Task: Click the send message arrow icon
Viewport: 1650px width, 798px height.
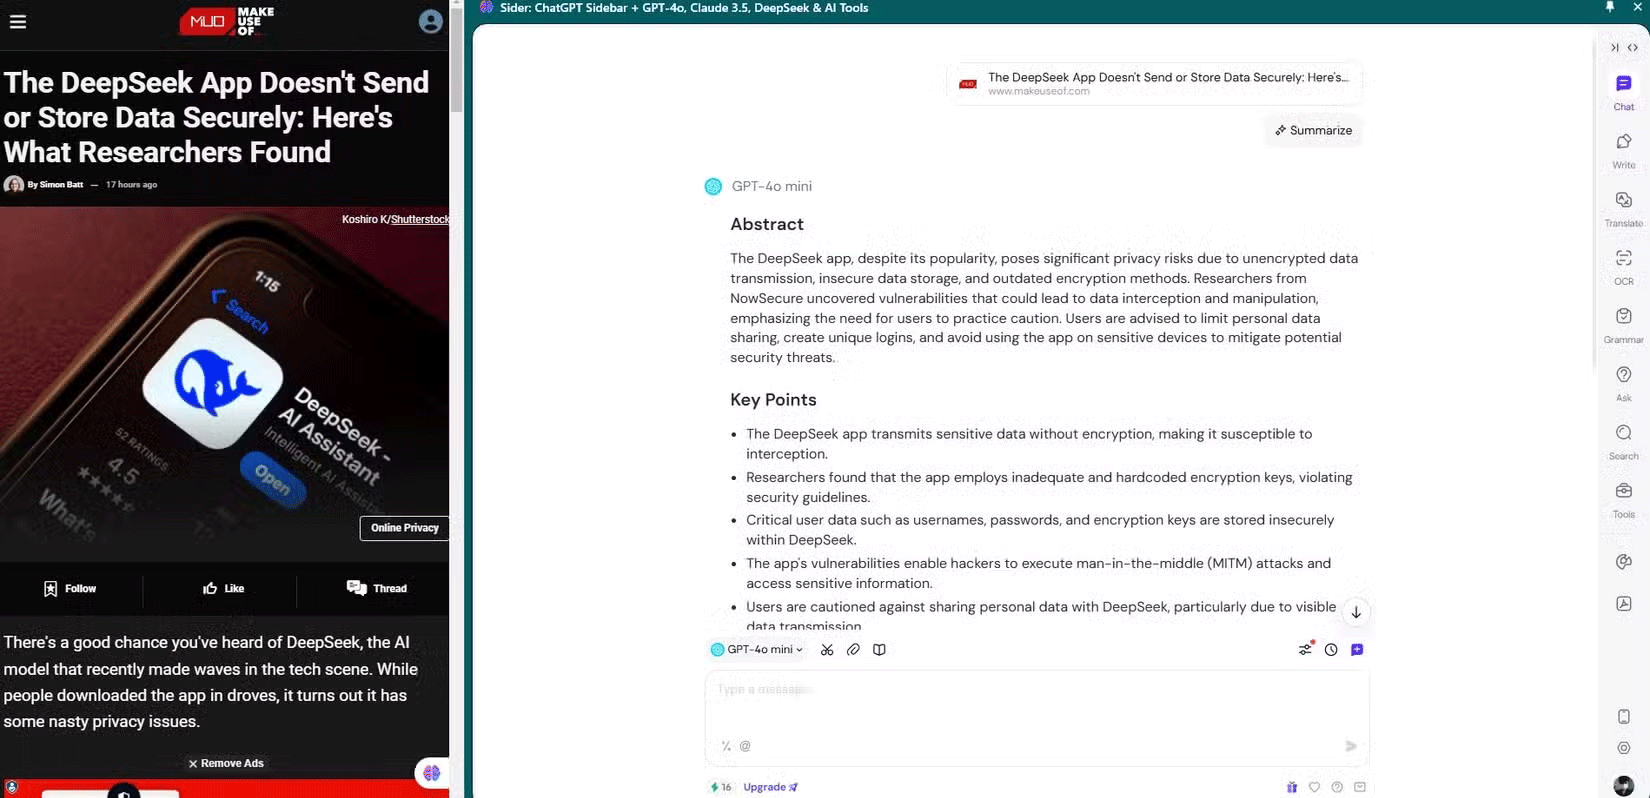Action: (x=1351, y=746)
